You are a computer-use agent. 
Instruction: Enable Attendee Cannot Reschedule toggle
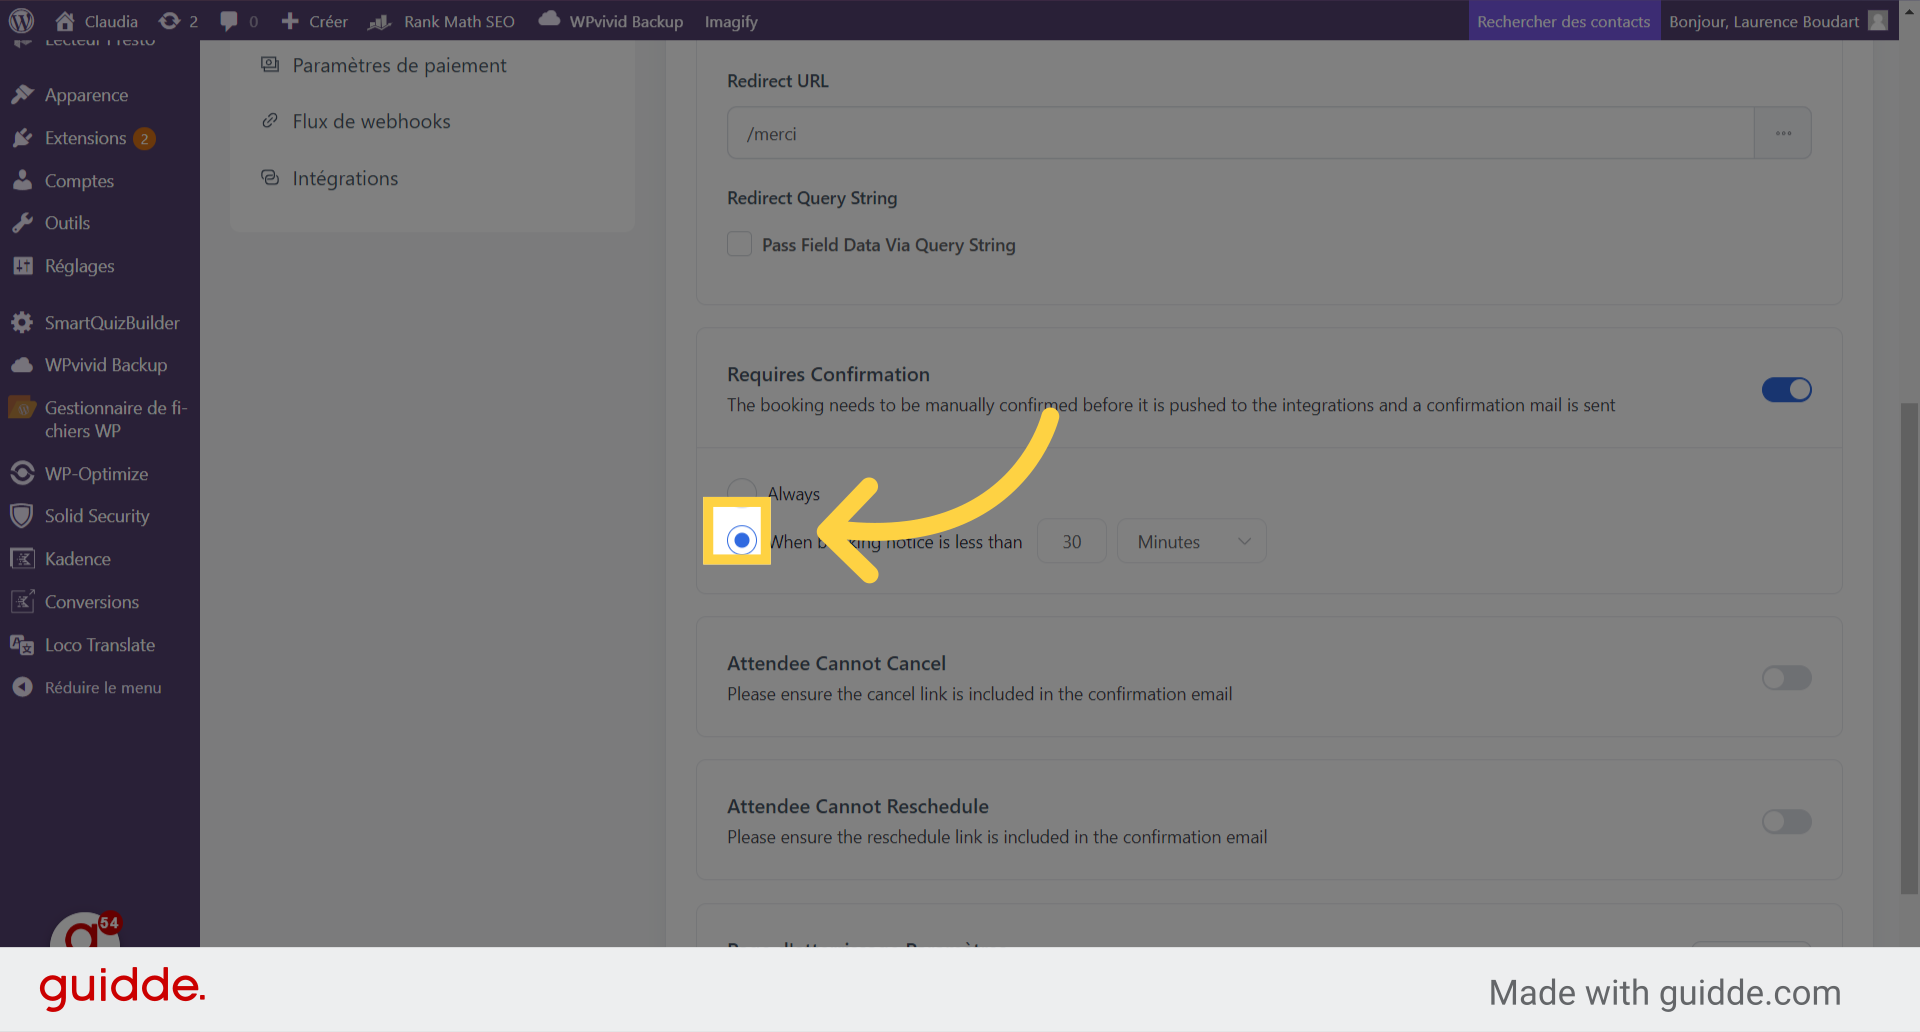tap(1786, 822)
